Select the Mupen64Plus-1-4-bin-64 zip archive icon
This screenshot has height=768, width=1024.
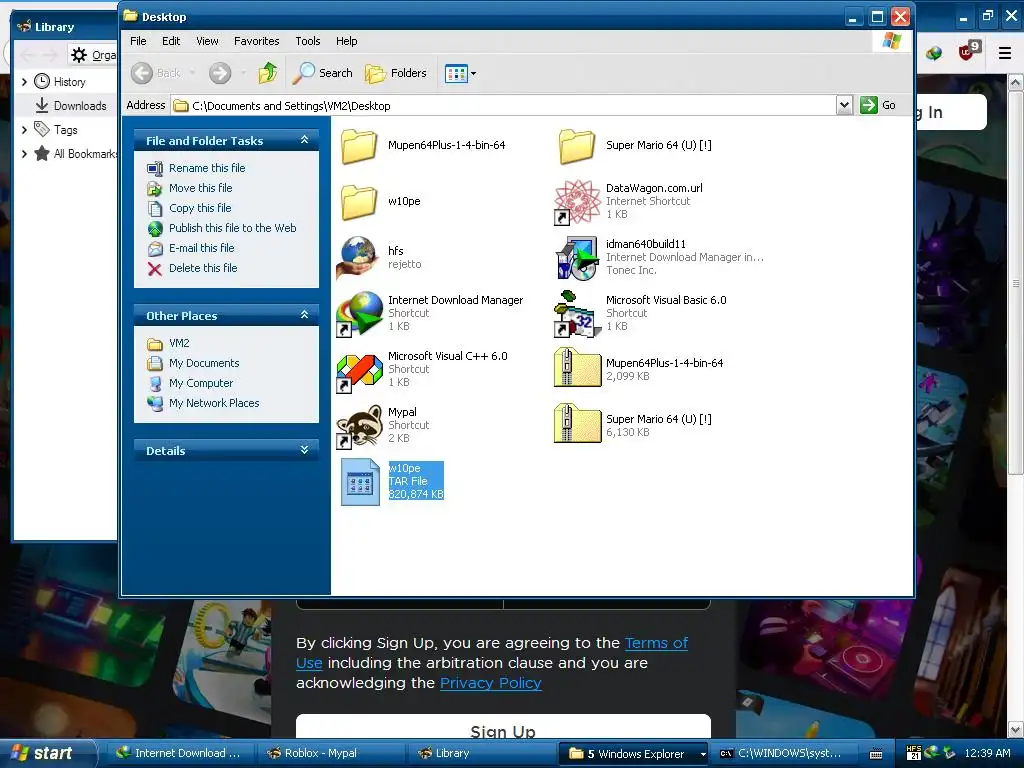[x=577, y=368]
